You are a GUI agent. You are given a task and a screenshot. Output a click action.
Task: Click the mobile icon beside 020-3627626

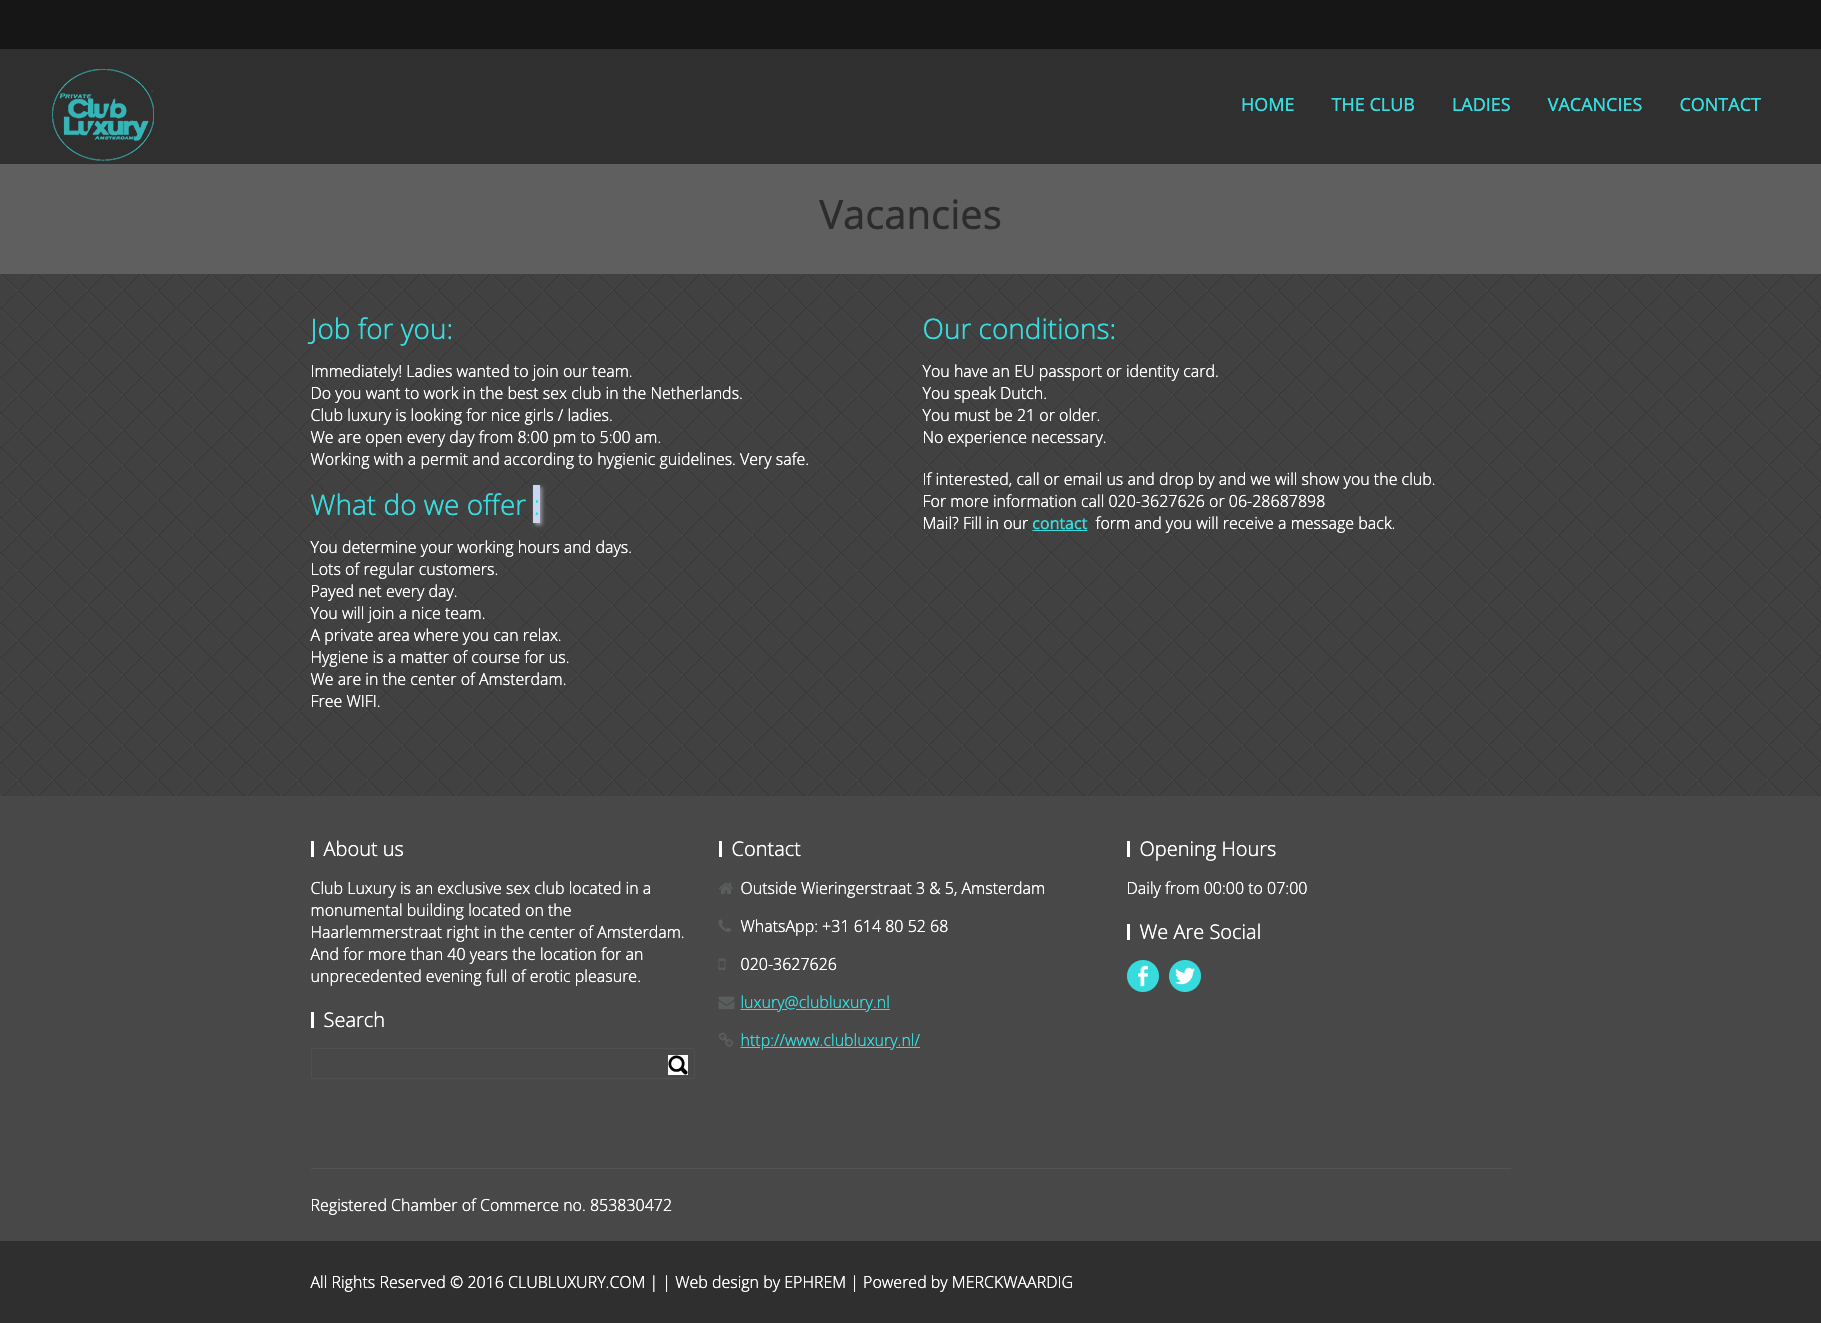click(722, 965)
